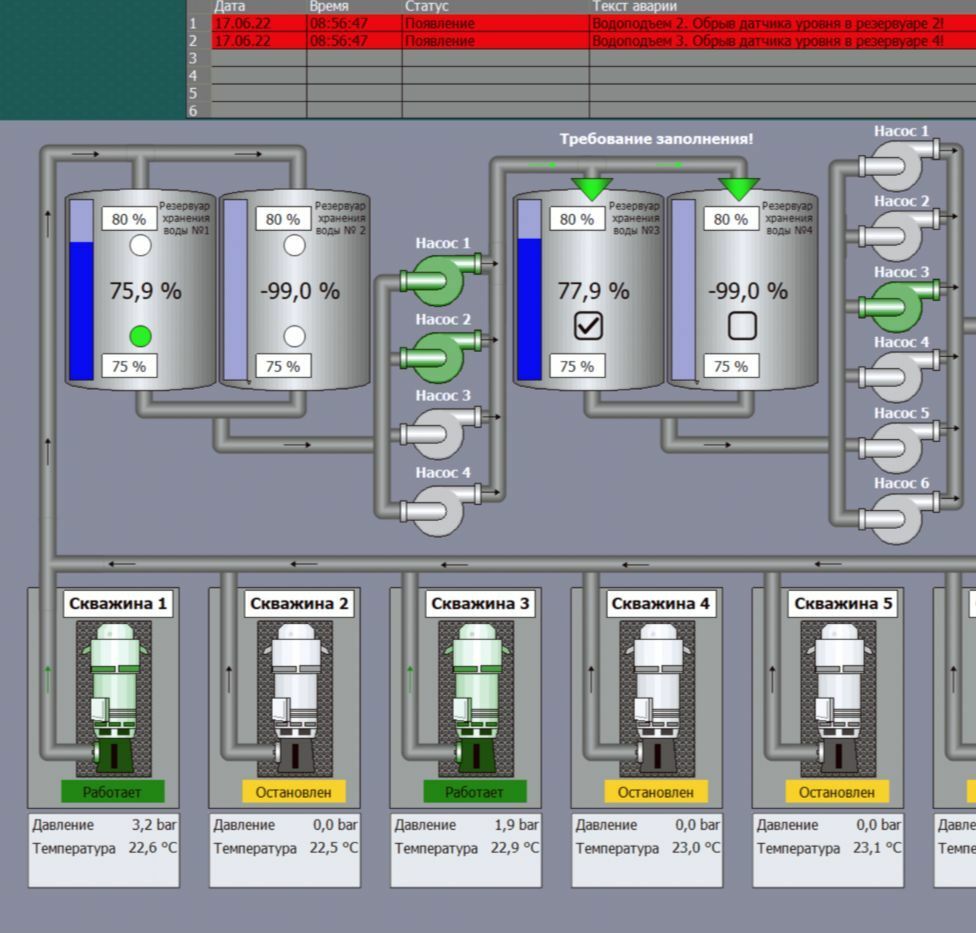976x933 pixels.
Task: Click green Работает status of Скважина 3
Action: (475, 792)
